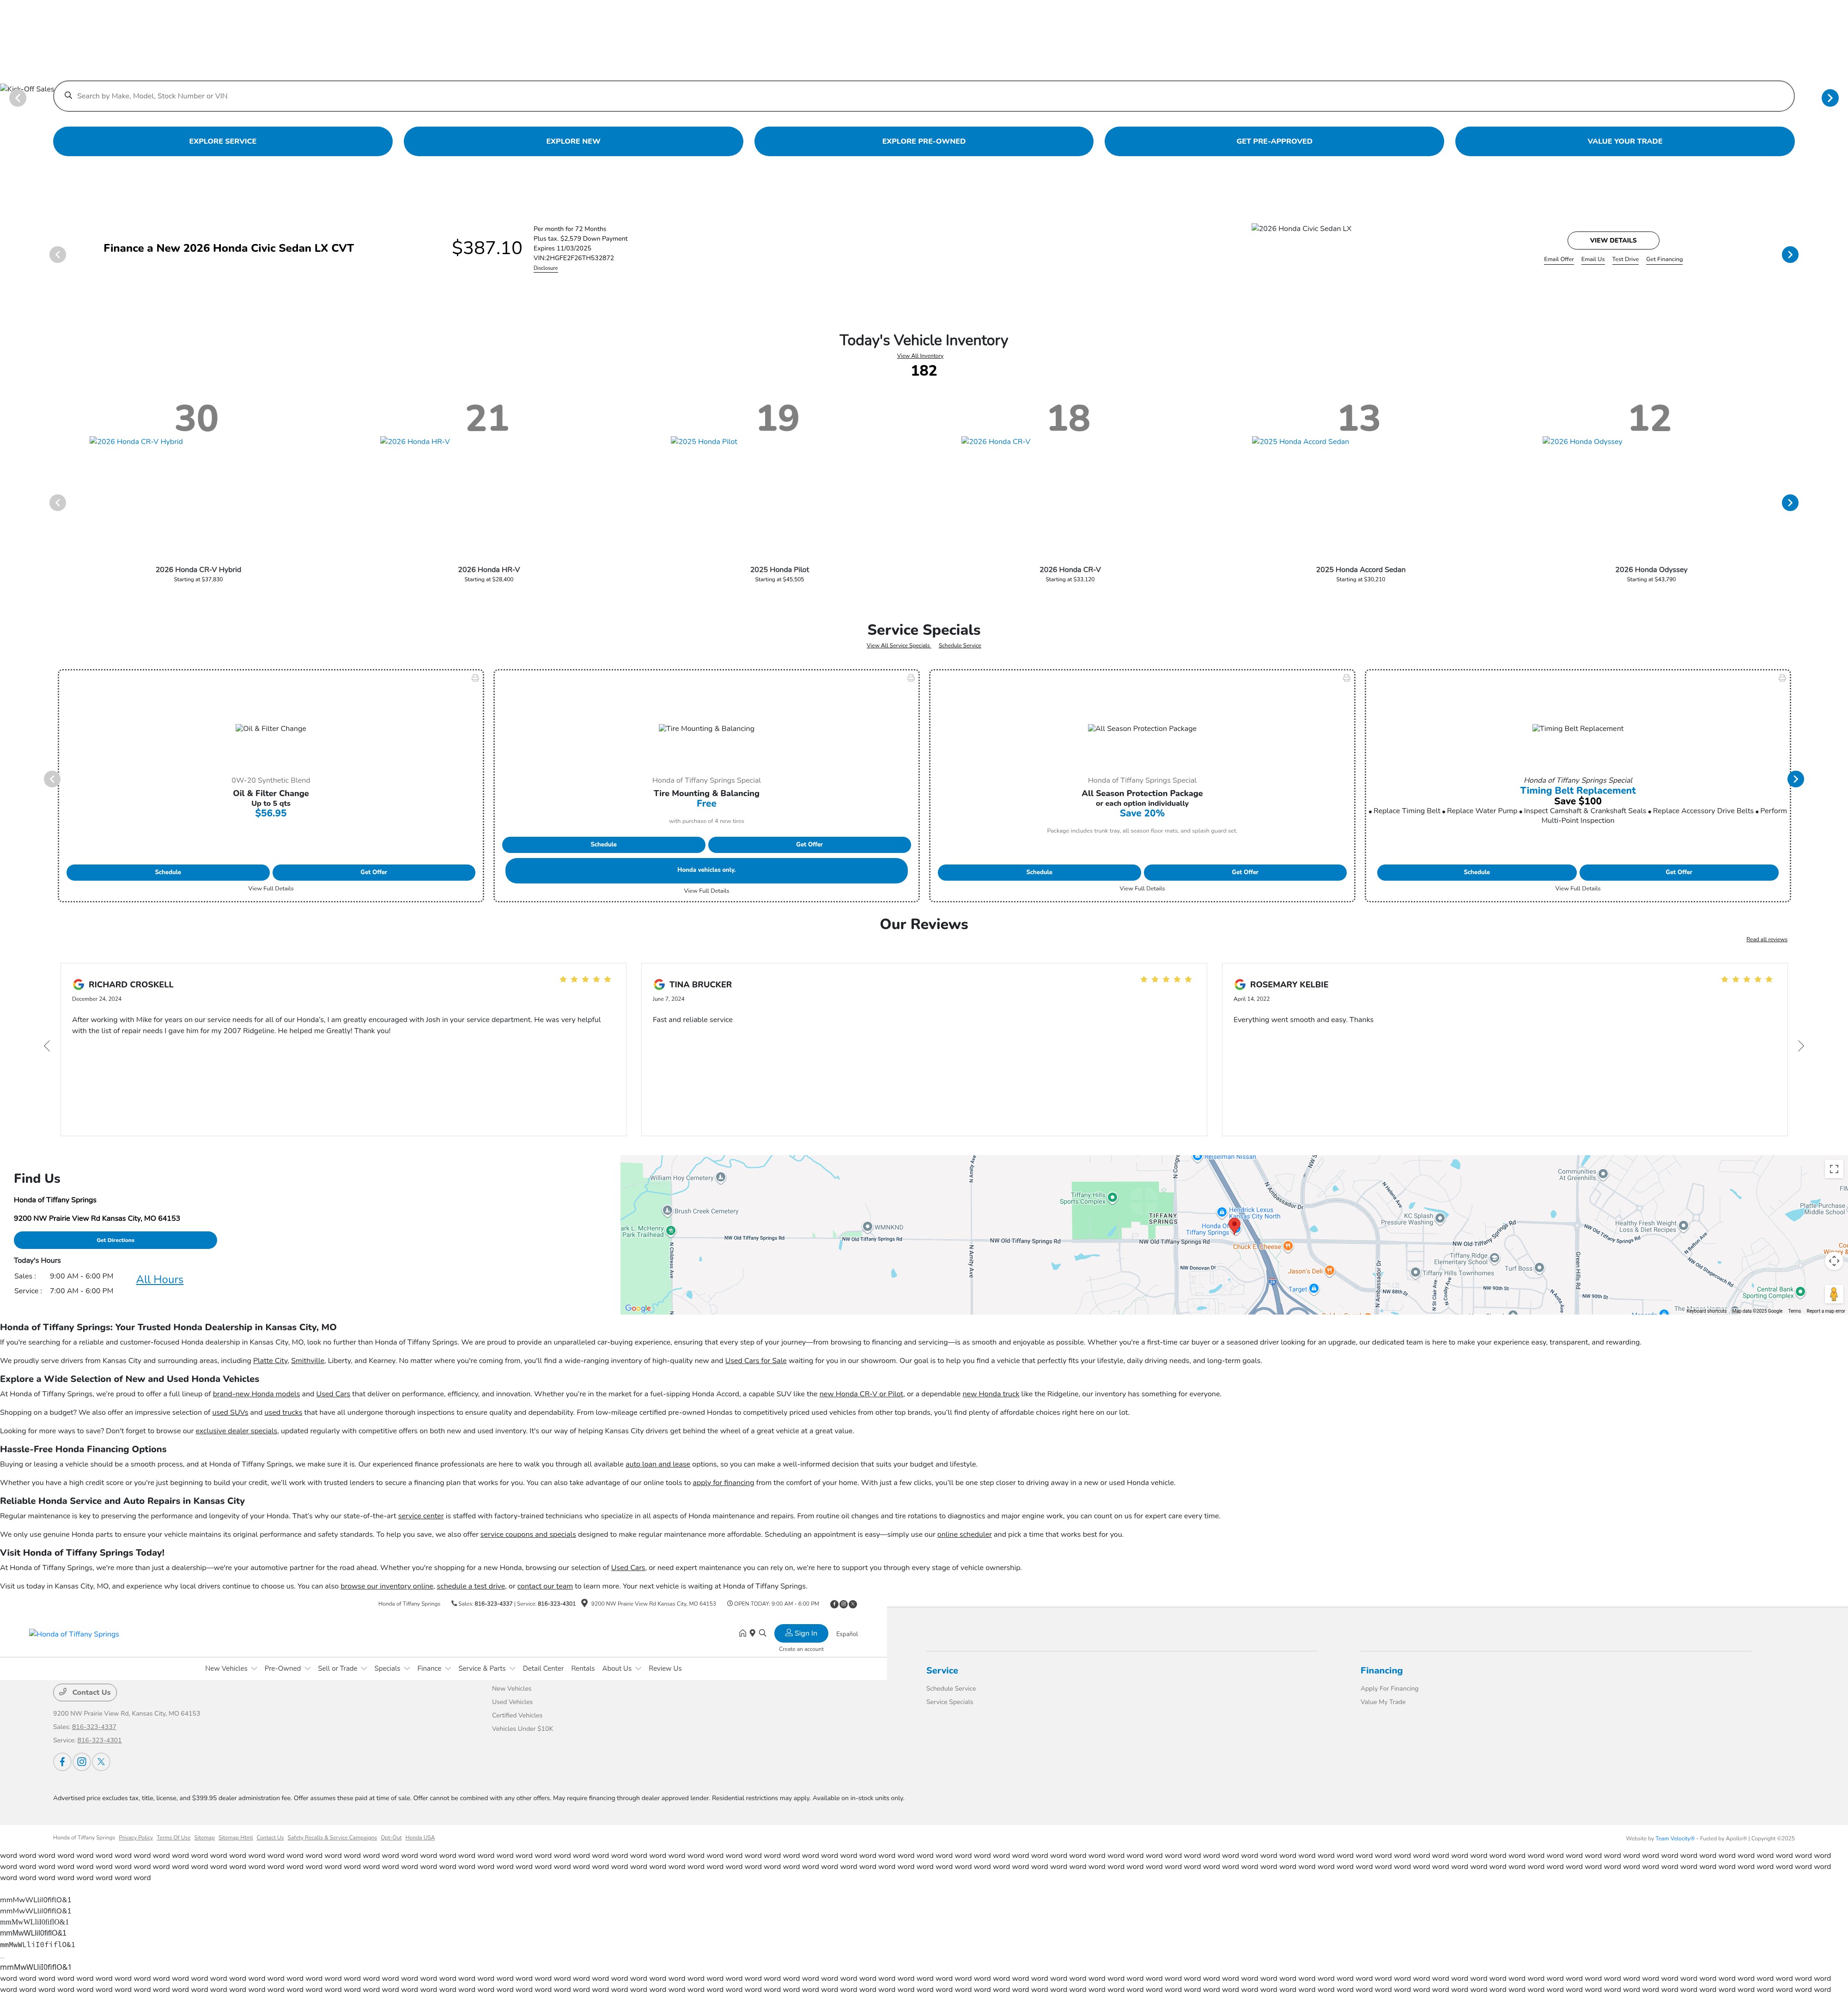
Task: Click the Sign In button
Action: click(801, 1633)
